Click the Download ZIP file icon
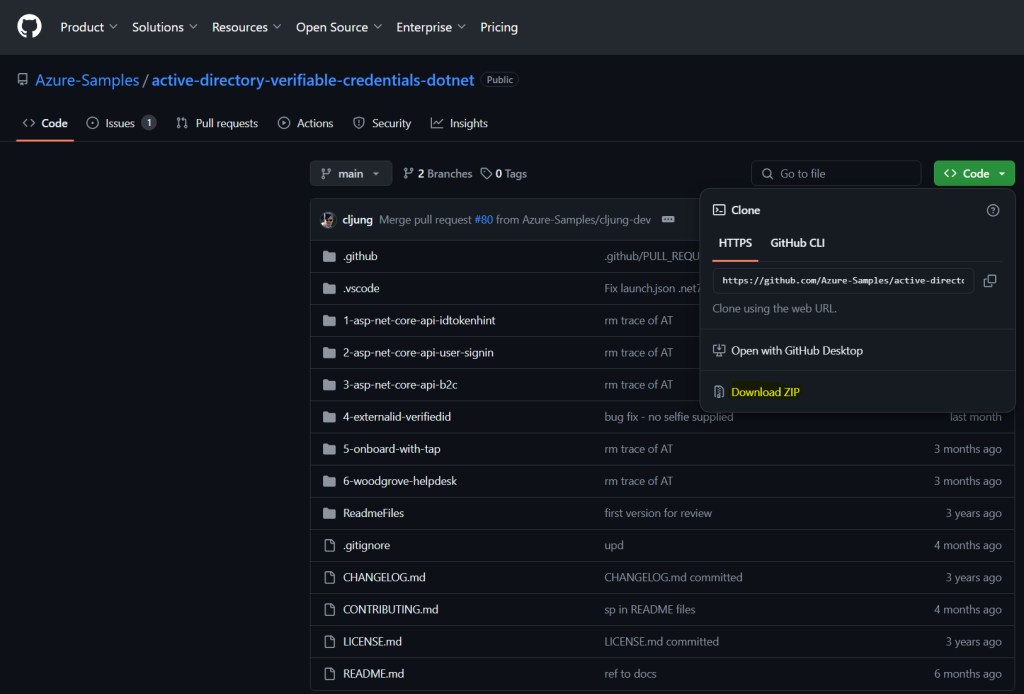This screenshot has height=694, width=1024. 719,392
